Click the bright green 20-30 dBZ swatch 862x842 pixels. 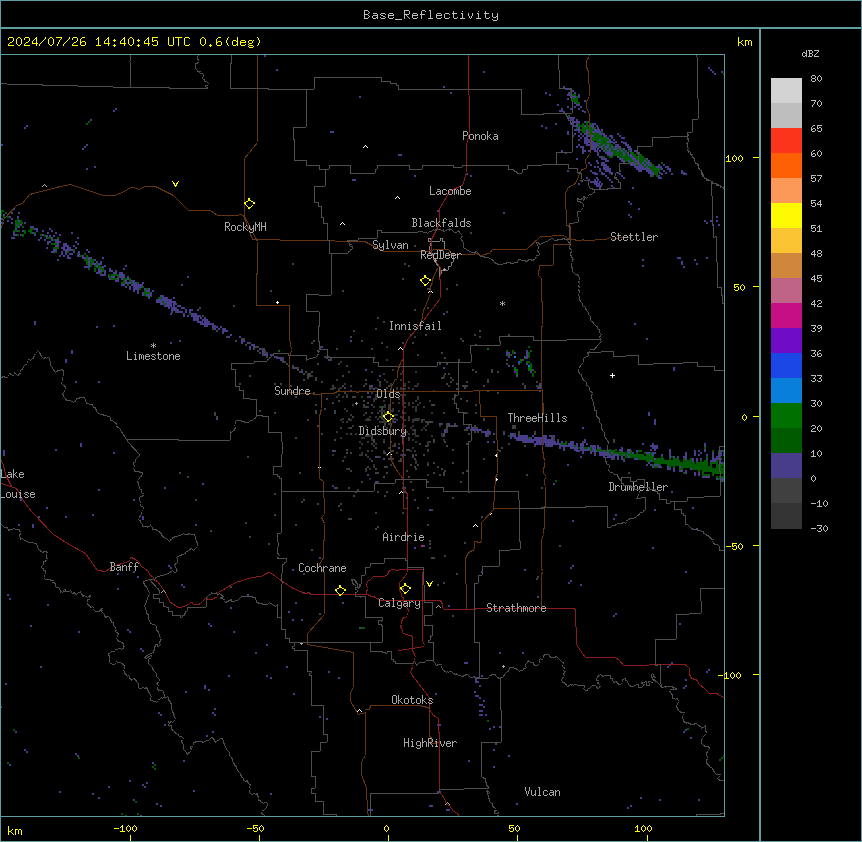click(786, 416)
